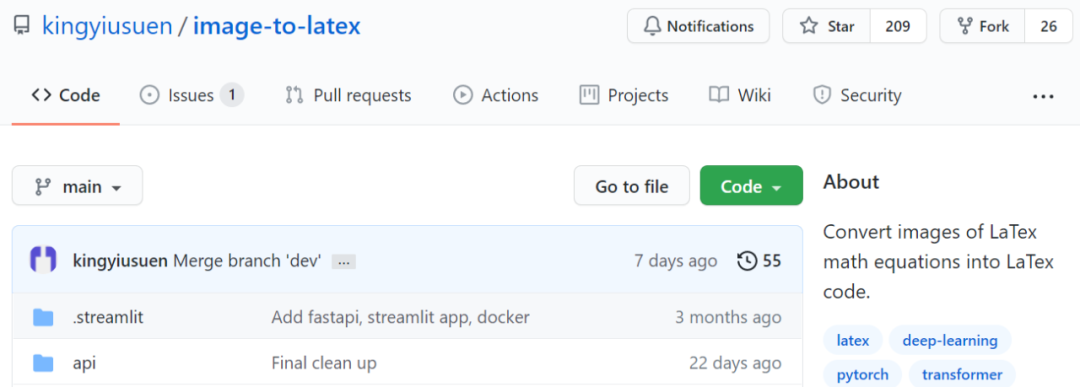The height and width of the screenshot is (387, 1080).
Task: Open the image-to-latex repository link
Action: pos(276,27)
